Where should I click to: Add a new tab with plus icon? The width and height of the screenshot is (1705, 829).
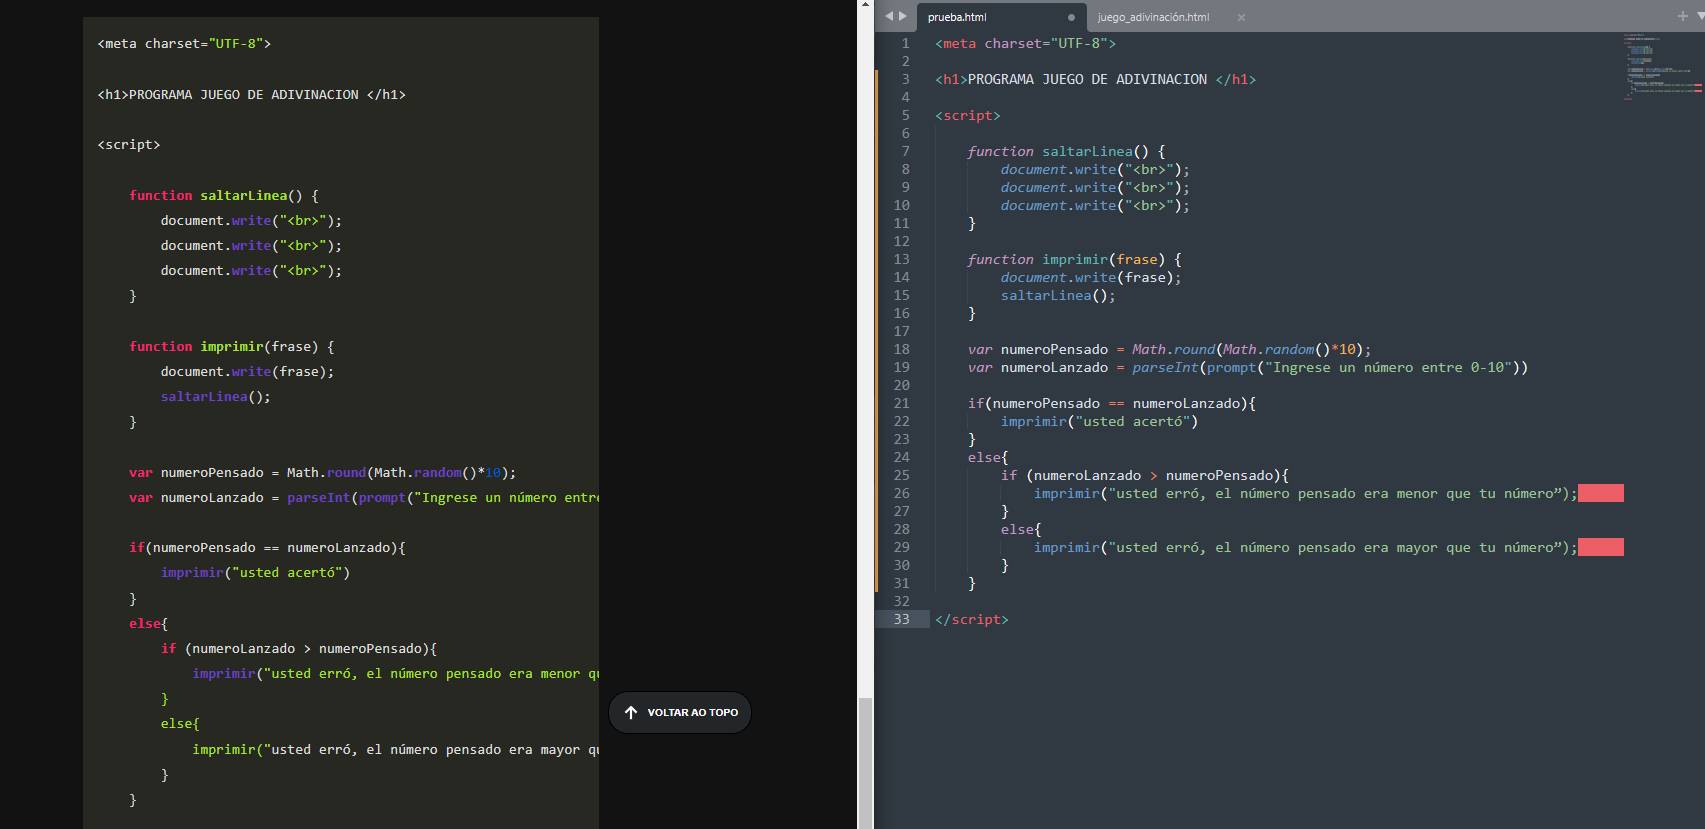(1683, 16)
